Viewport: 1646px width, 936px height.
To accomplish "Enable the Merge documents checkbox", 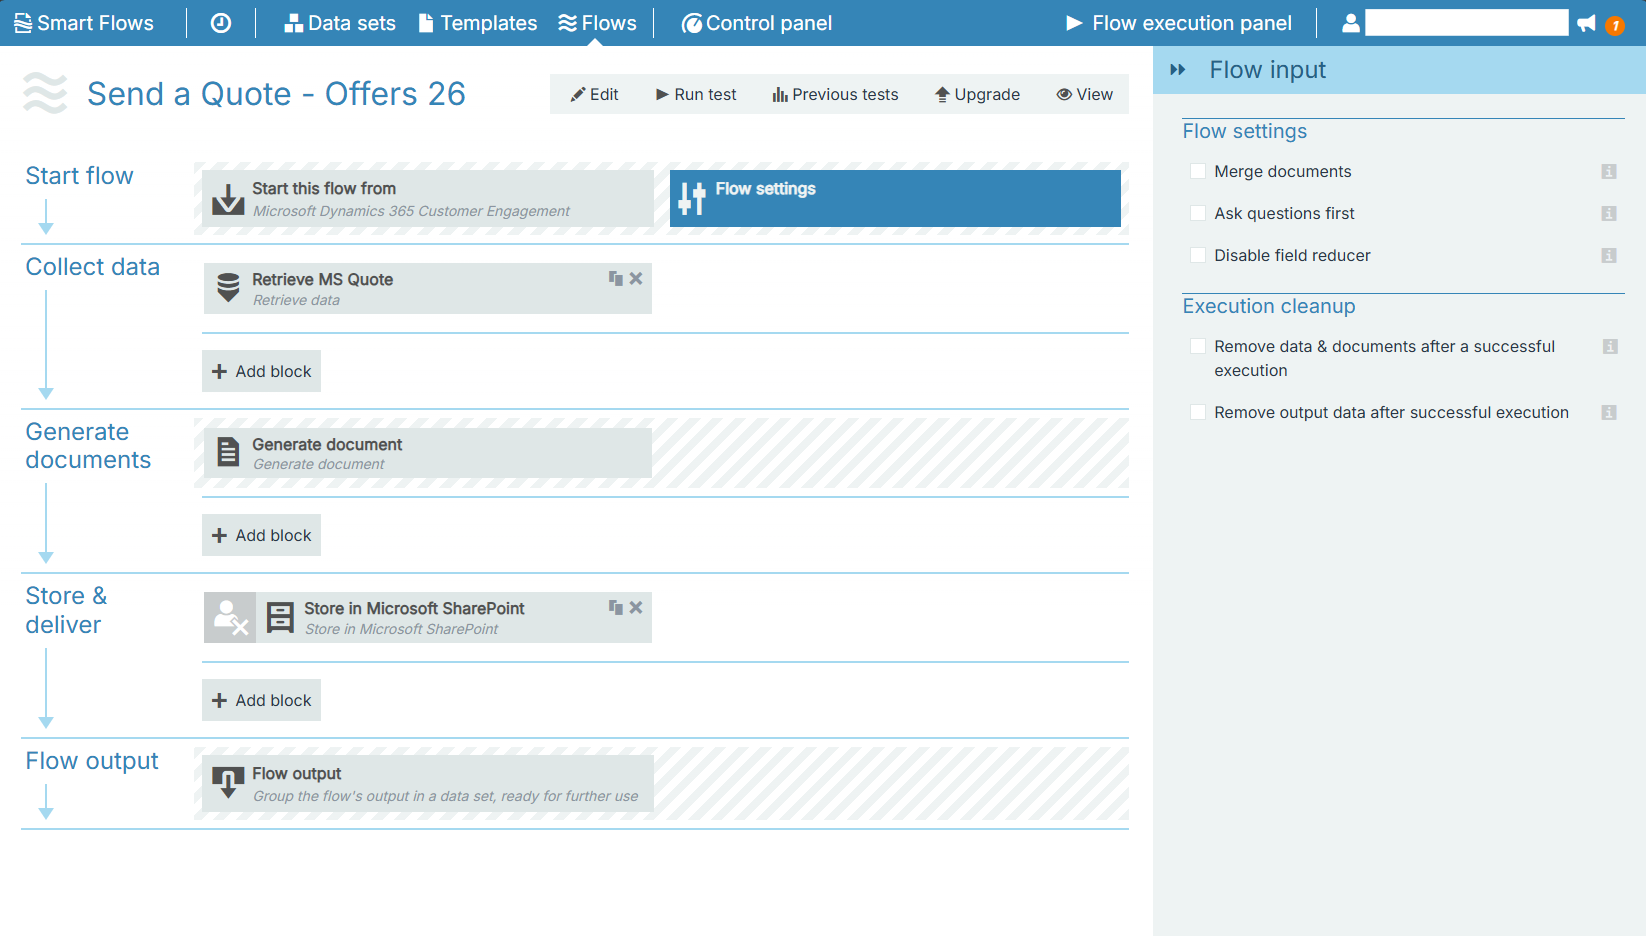I will tap(1198, 172).
